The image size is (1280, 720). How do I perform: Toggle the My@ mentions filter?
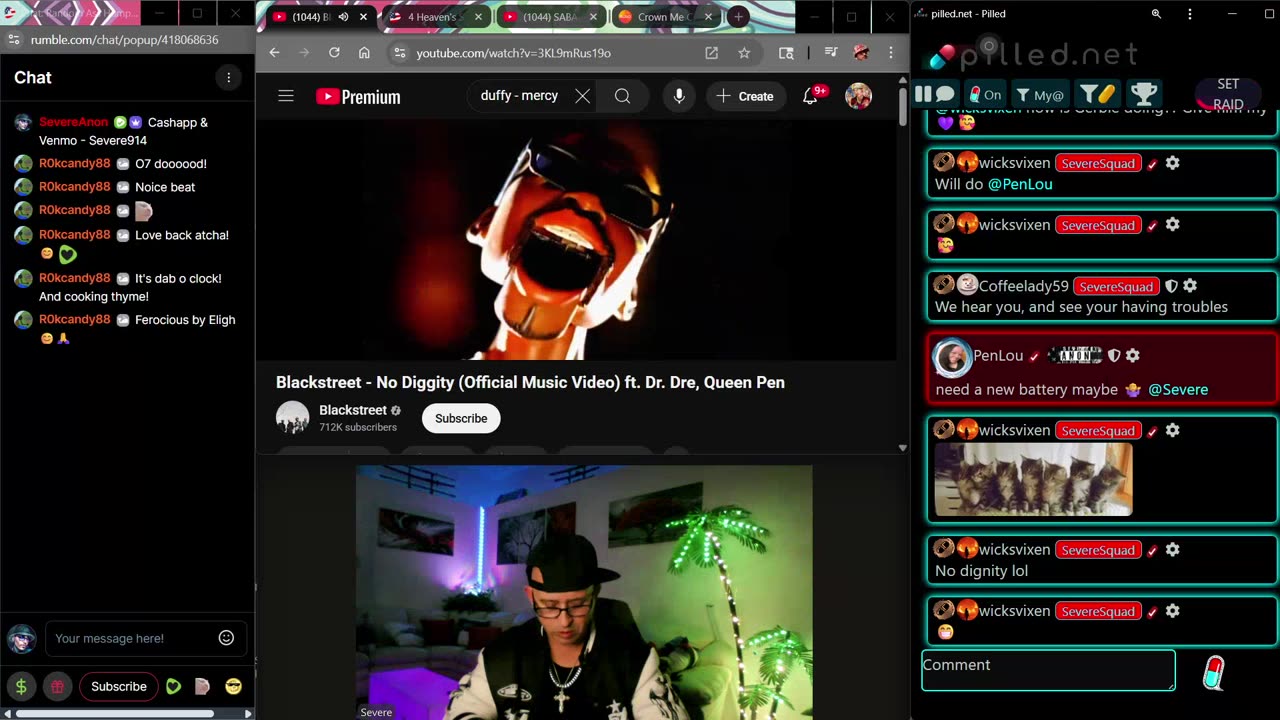tap(1040, 95)
